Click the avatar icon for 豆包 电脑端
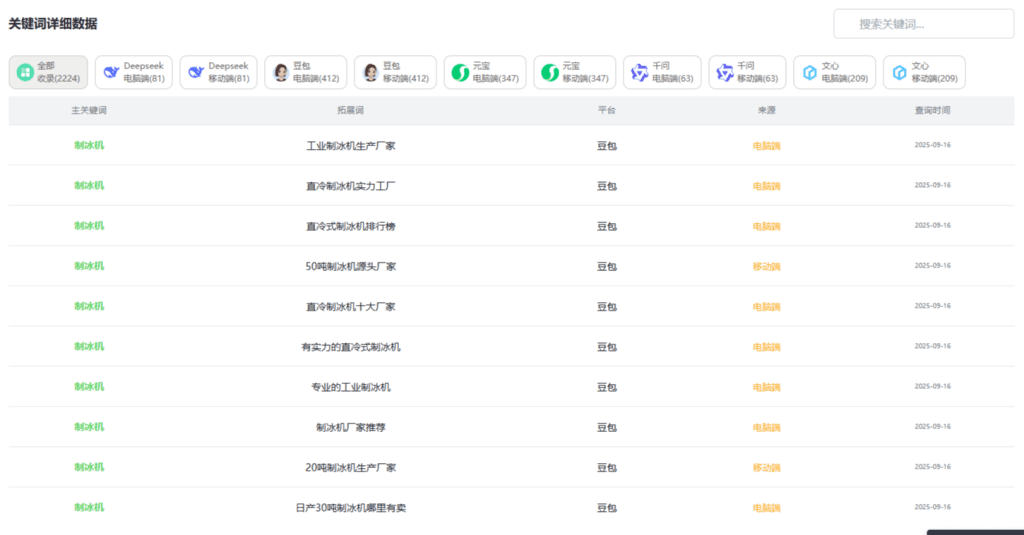Image resolution: width=1024 pixels, height=535 pixels. 281,72
